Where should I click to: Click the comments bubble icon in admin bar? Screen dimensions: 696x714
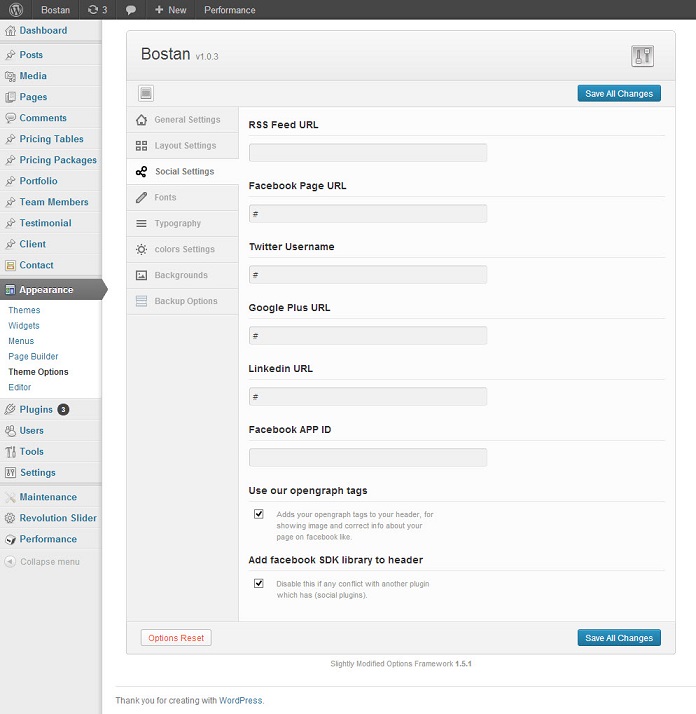tap(131, 10)
